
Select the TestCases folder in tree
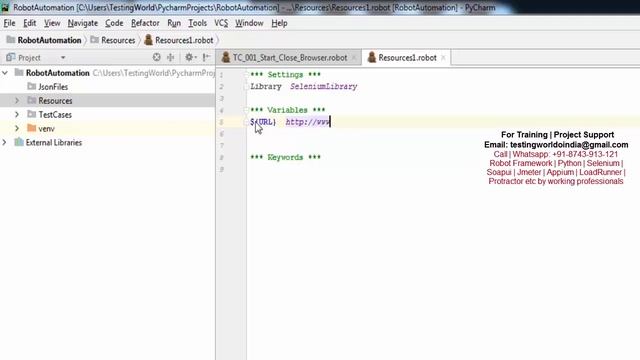pyautogui.click(x=55, y=115)
